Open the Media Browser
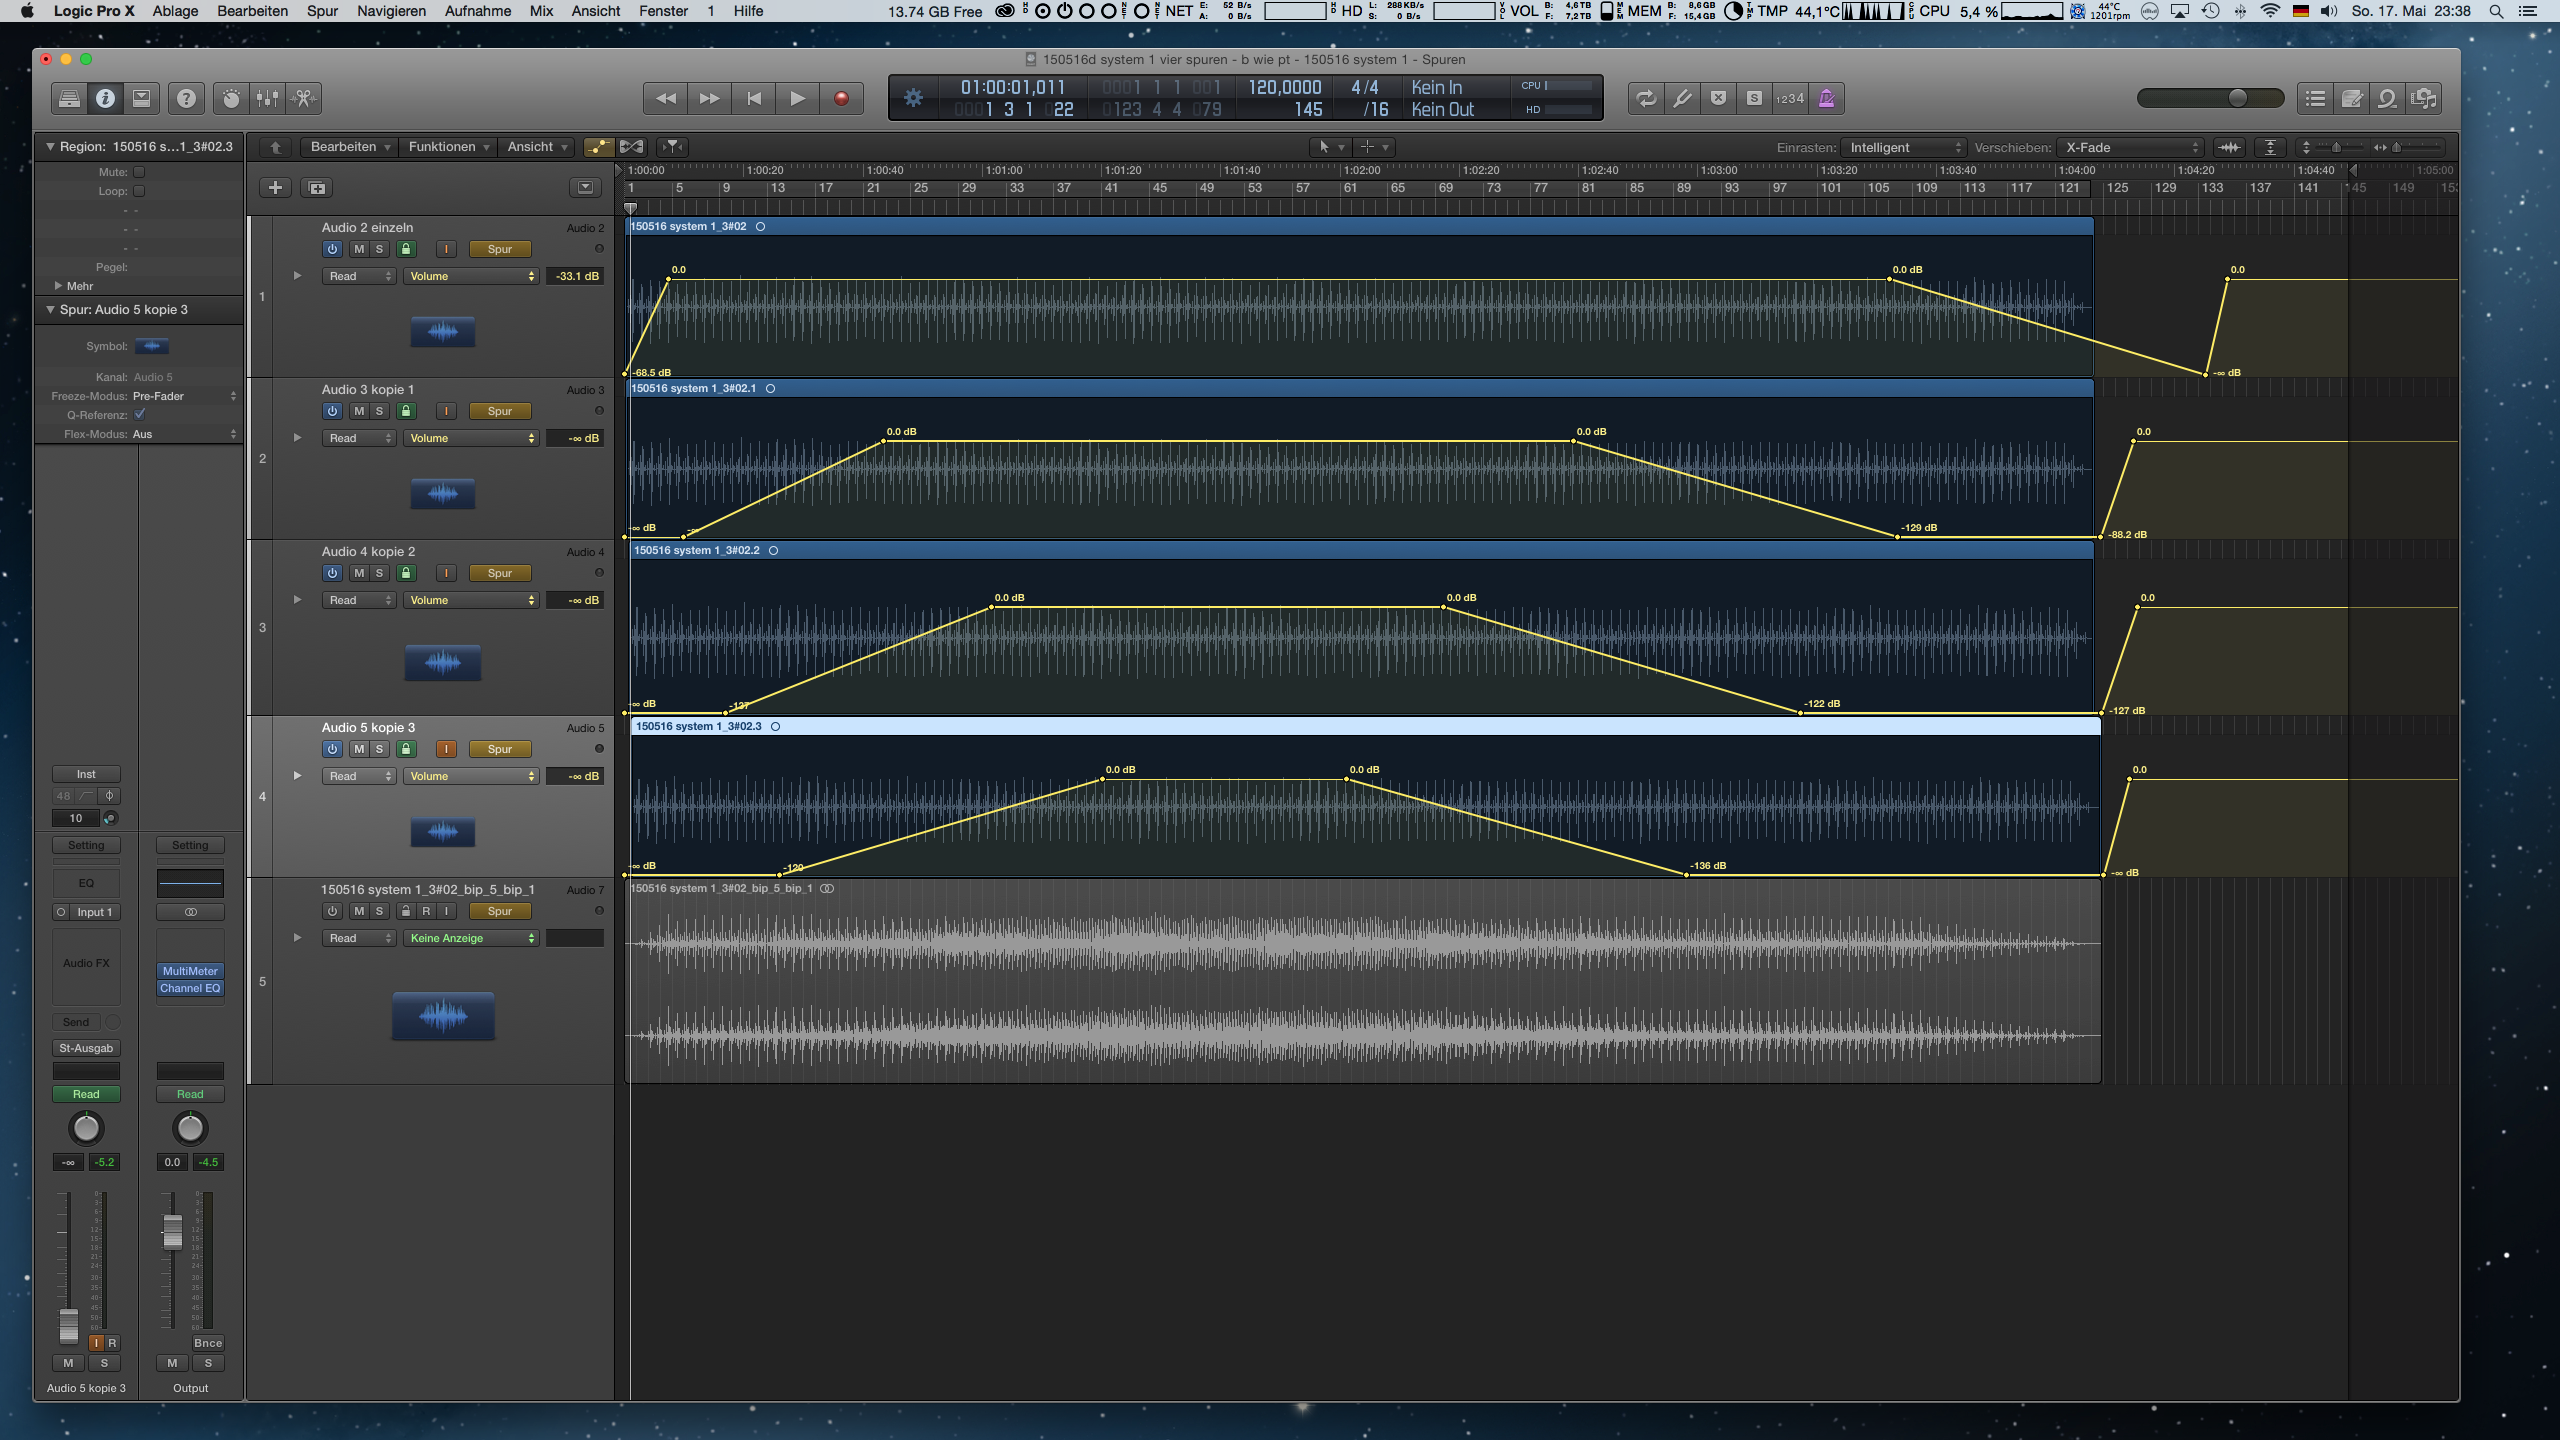2560x1440 pixels. pos(2424,98)
